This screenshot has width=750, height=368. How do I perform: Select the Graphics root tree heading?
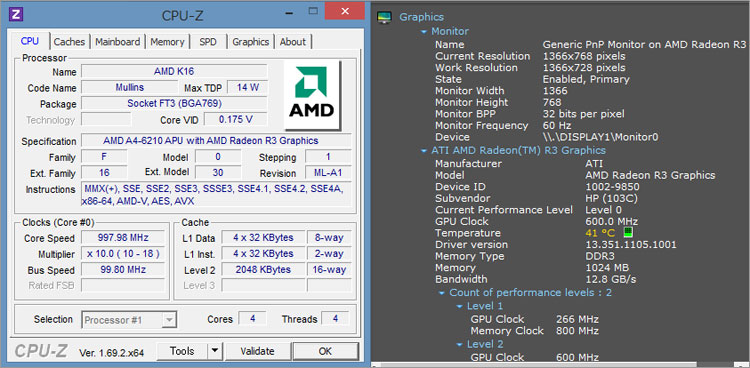[421, 17]
